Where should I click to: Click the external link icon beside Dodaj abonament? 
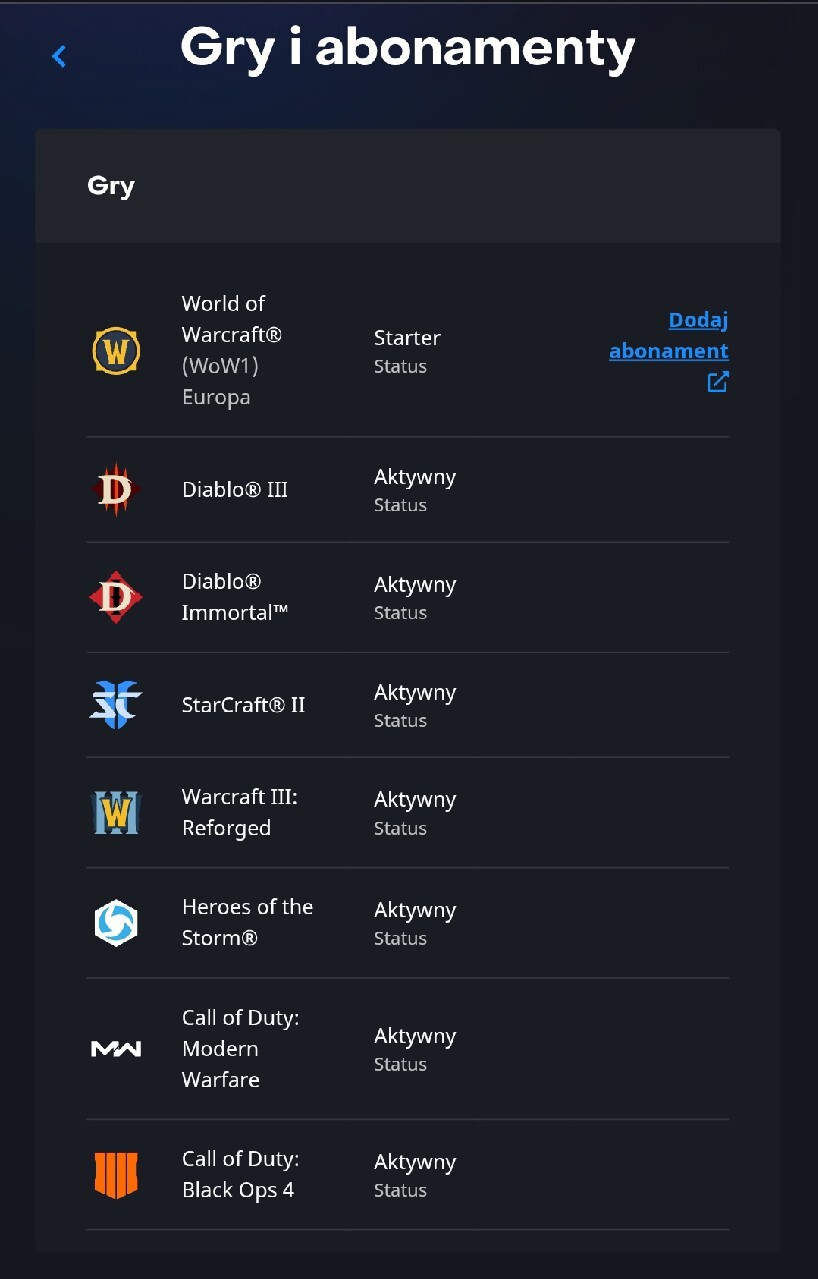(718, 381)
